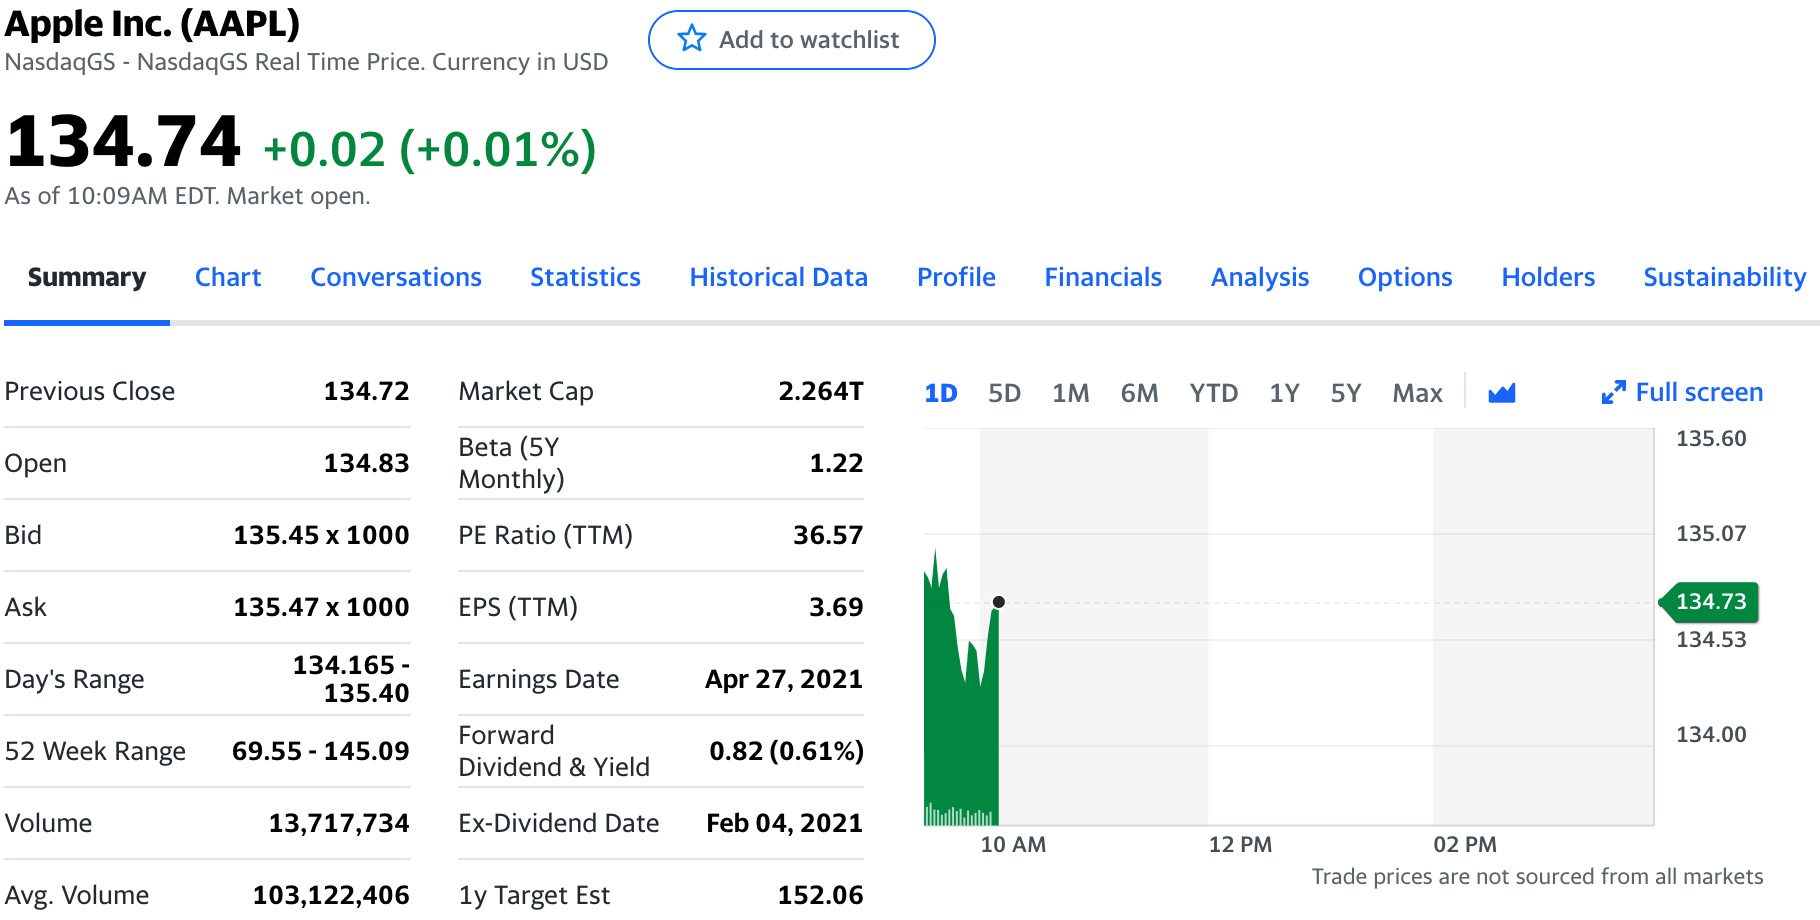Image resolution: width=1820 pixels, height=920 pixels.
Task: View the Historical Data tab
Action: coord(779,277)
